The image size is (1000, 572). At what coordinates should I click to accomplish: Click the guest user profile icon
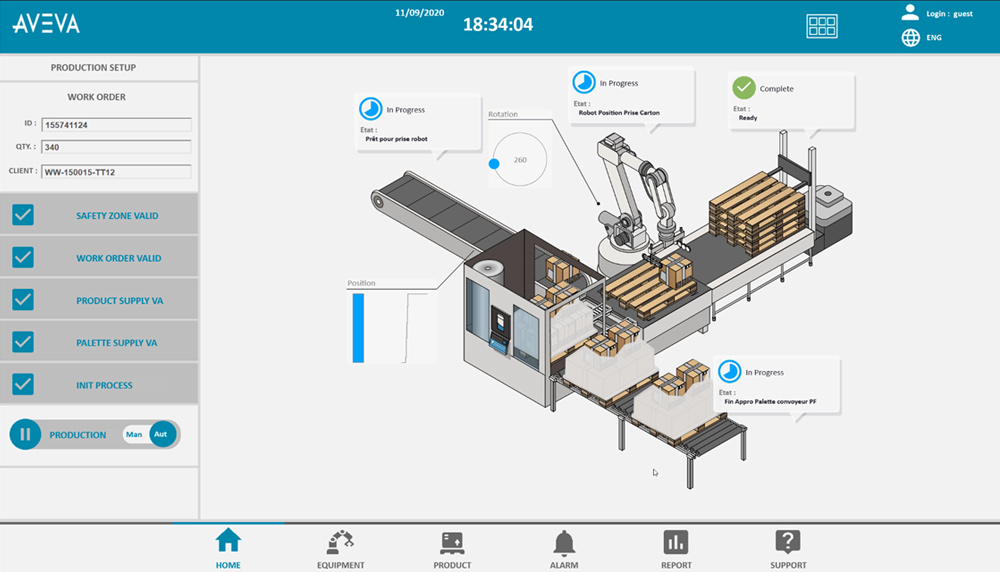[910, 13]
